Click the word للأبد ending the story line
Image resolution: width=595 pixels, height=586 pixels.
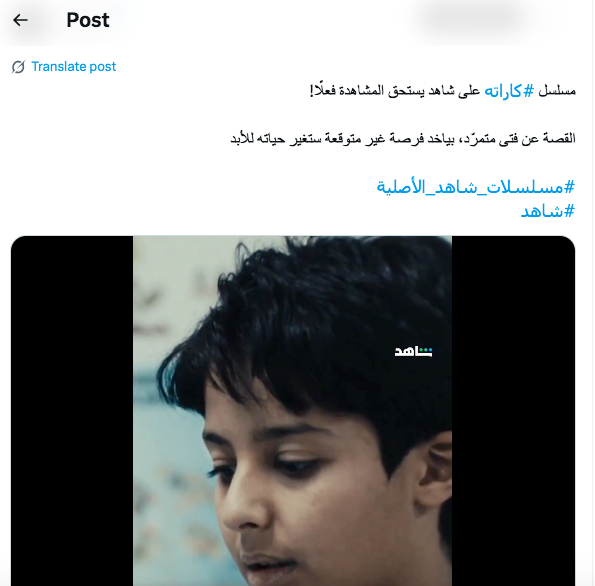coord(242,139)
